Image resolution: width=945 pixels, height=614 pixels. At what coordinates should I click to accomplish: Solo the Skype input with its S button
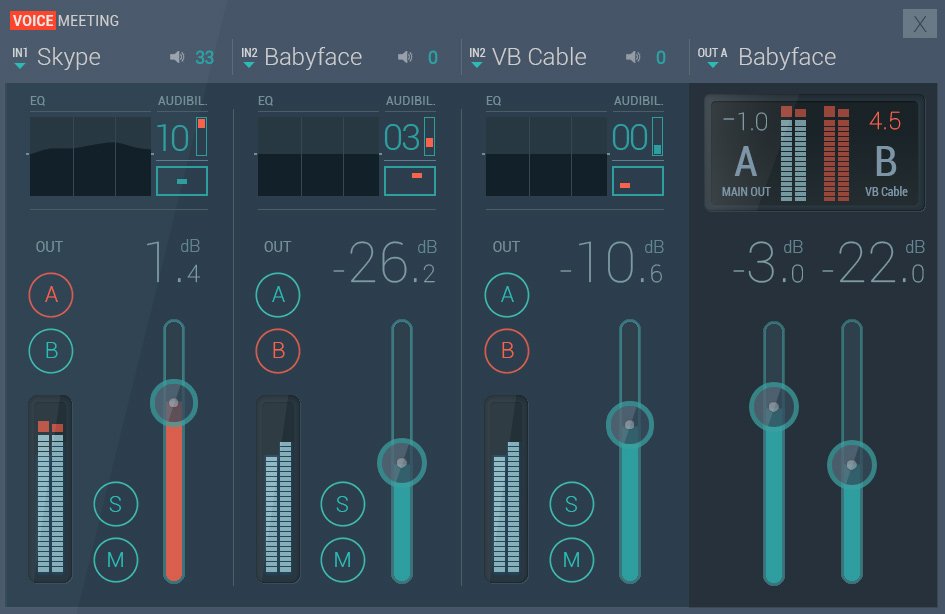[x=115, y=504]
